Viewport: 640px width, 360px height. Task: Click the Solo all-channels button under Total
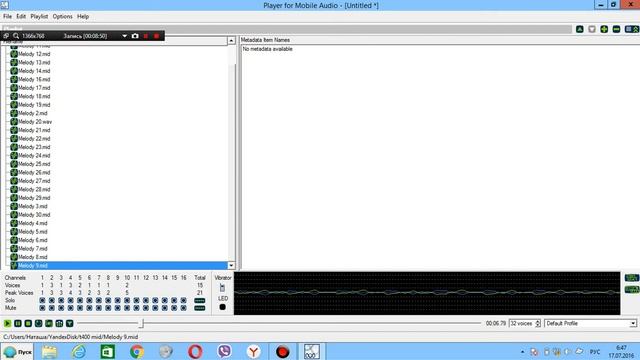click(200, 300)
